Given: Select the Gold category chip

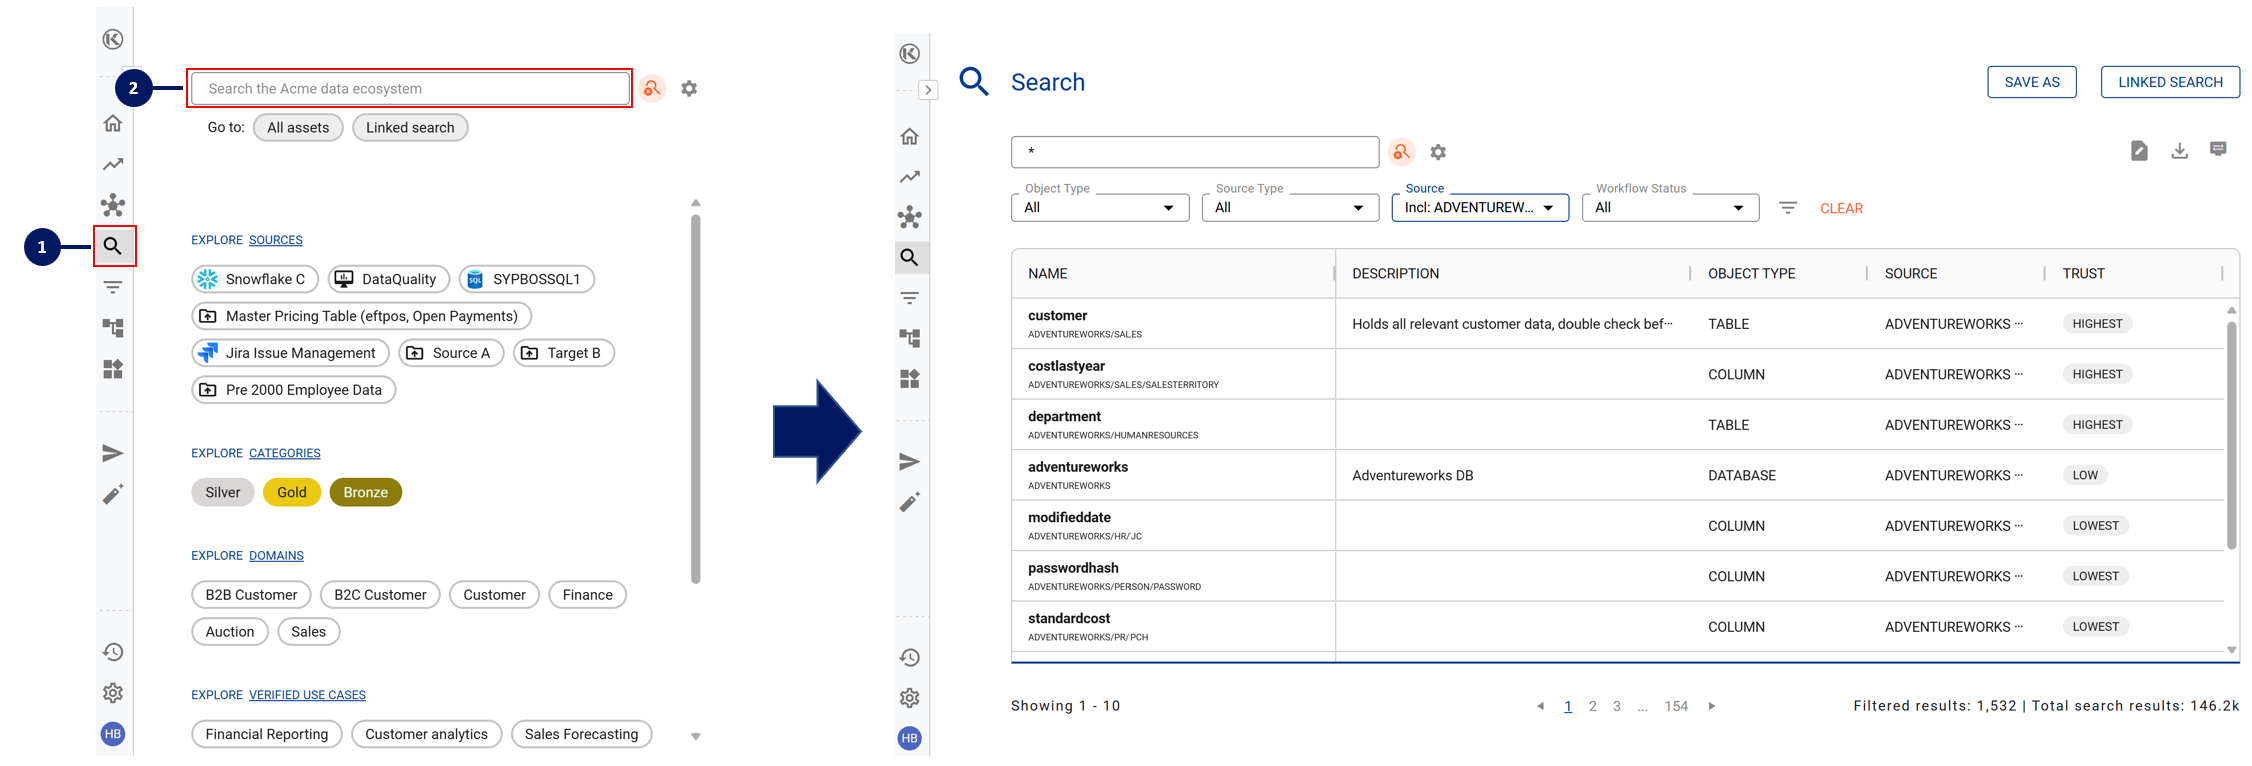Looking at the screenshot, I should (292, 492).
